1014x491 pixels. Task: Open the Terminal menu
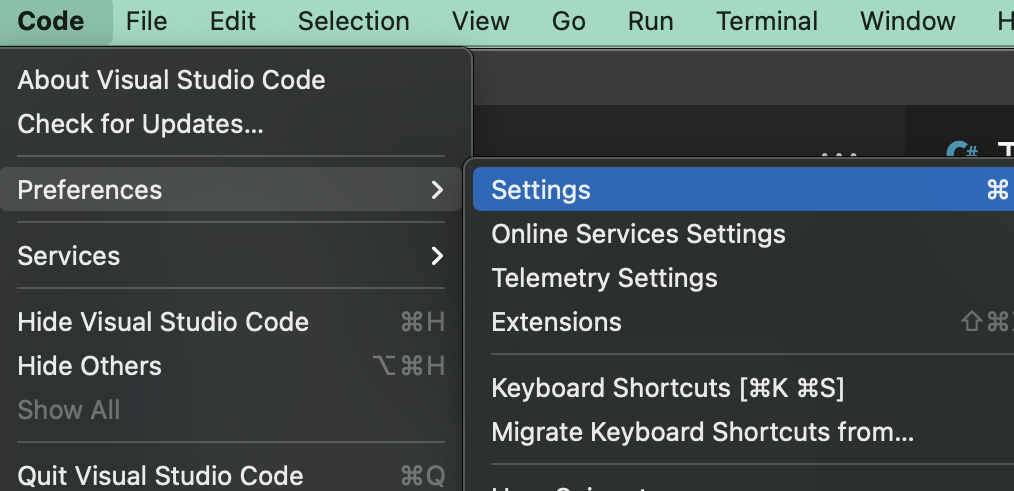(767, 21)
